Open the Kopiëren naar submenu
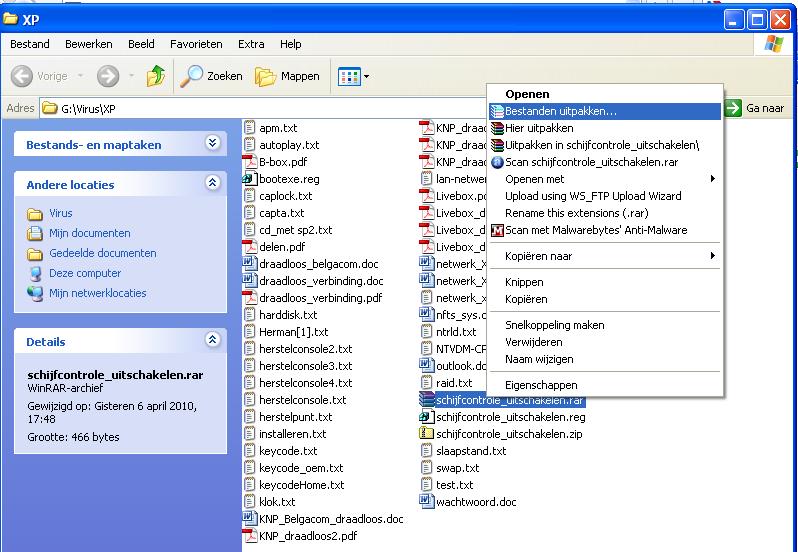This screenshot has width=798, height=552. click(x=538, y=256)
